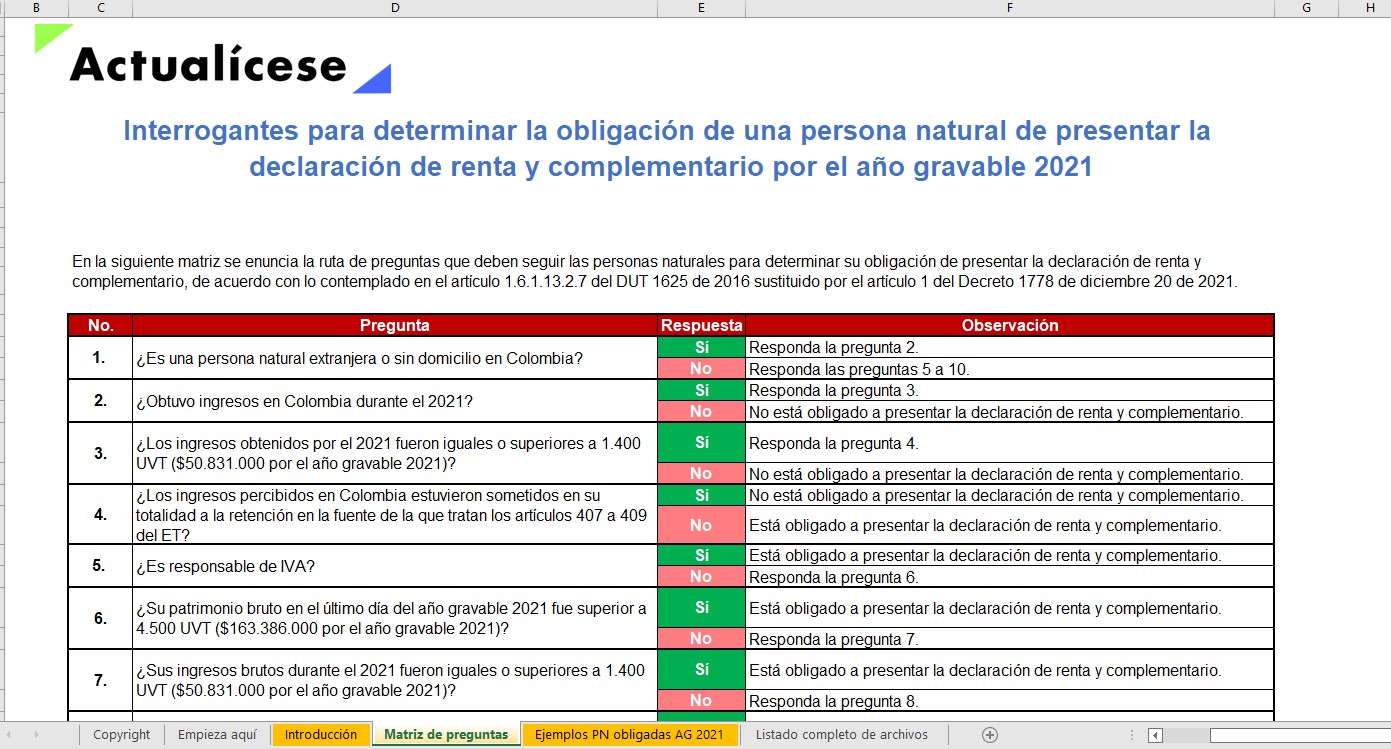Image resolution: width=1391 pixels, height=749 pixels.
Task: Select the blue title 'Interrogantes para determinar...'
Action: [x=668, y=148]
